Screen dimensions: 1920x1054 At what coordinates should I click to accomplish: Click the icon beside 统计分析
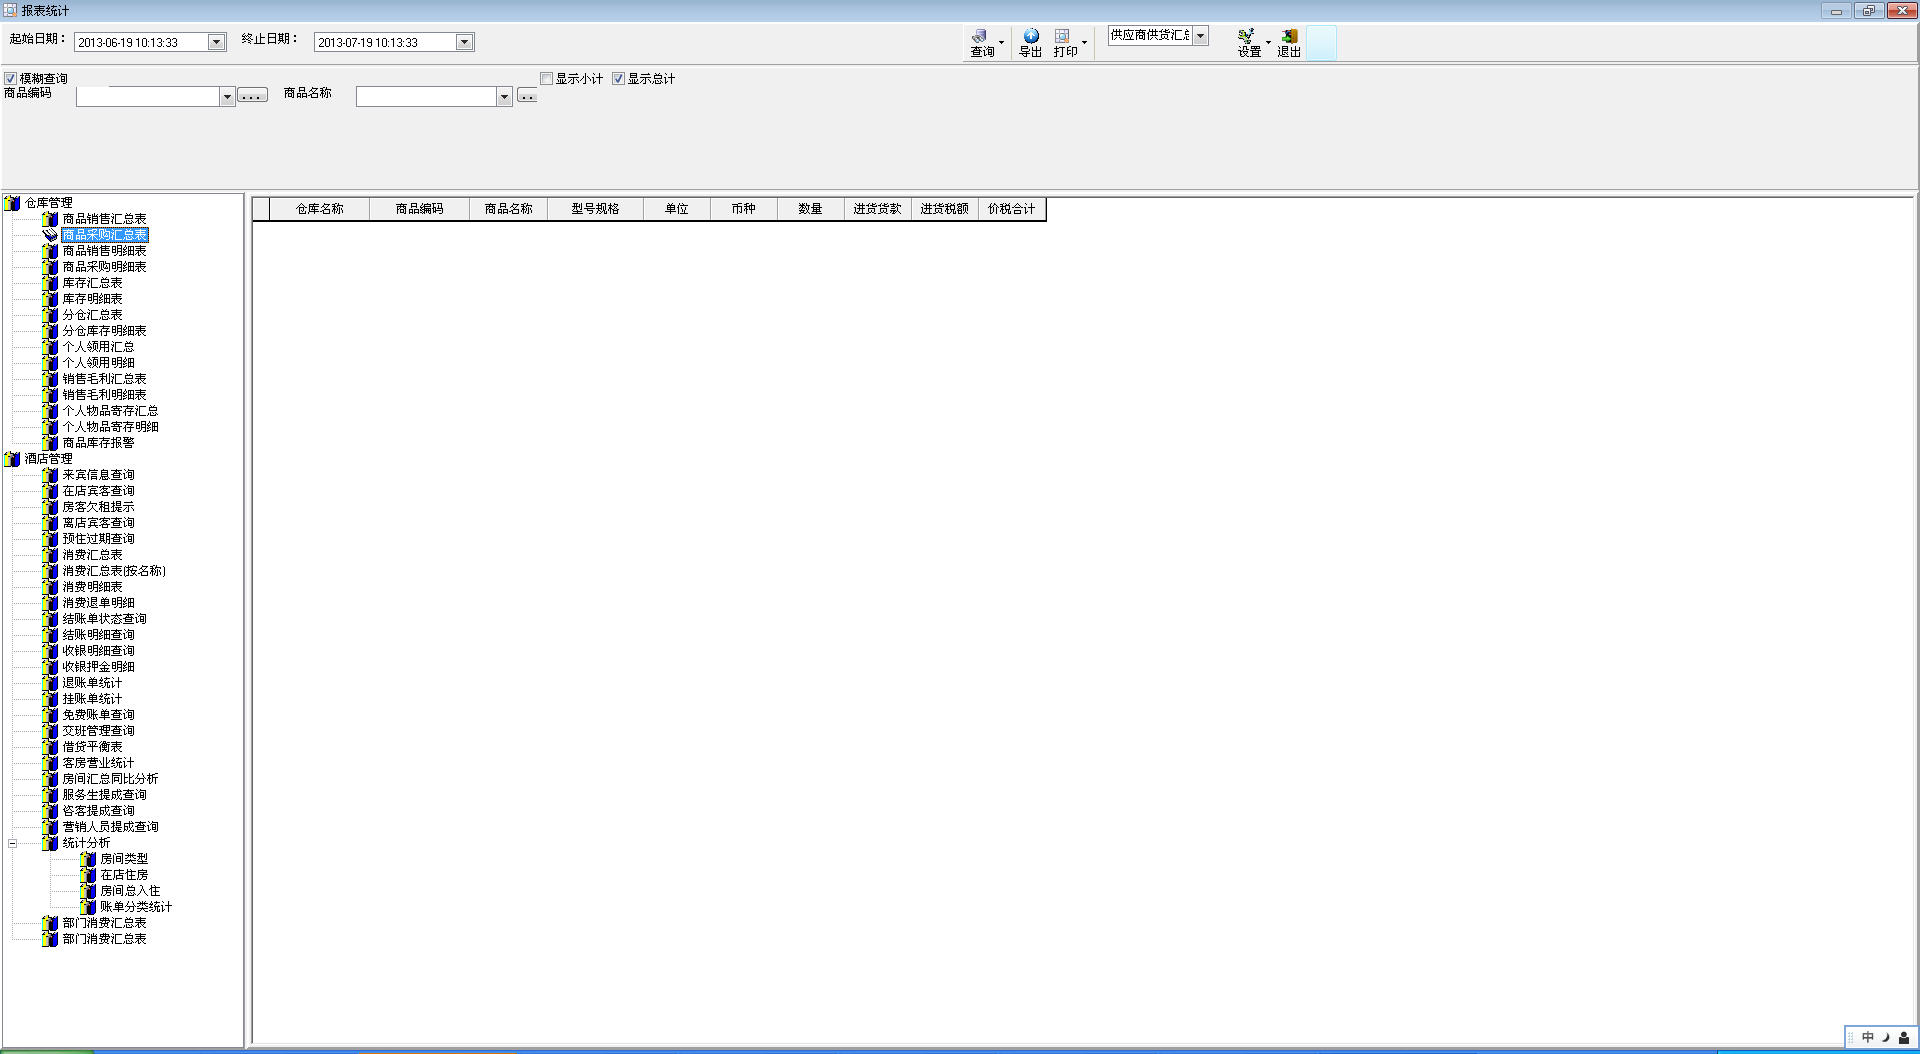[x=50, y=843]
